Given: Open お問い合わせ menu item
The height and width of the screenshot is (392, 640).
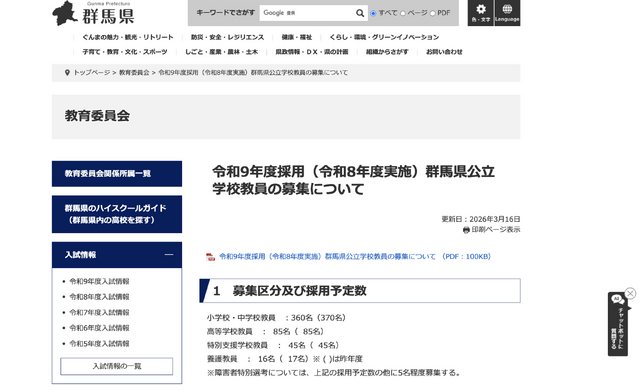Looking at the screenshot, I should [x=444, y=52].
